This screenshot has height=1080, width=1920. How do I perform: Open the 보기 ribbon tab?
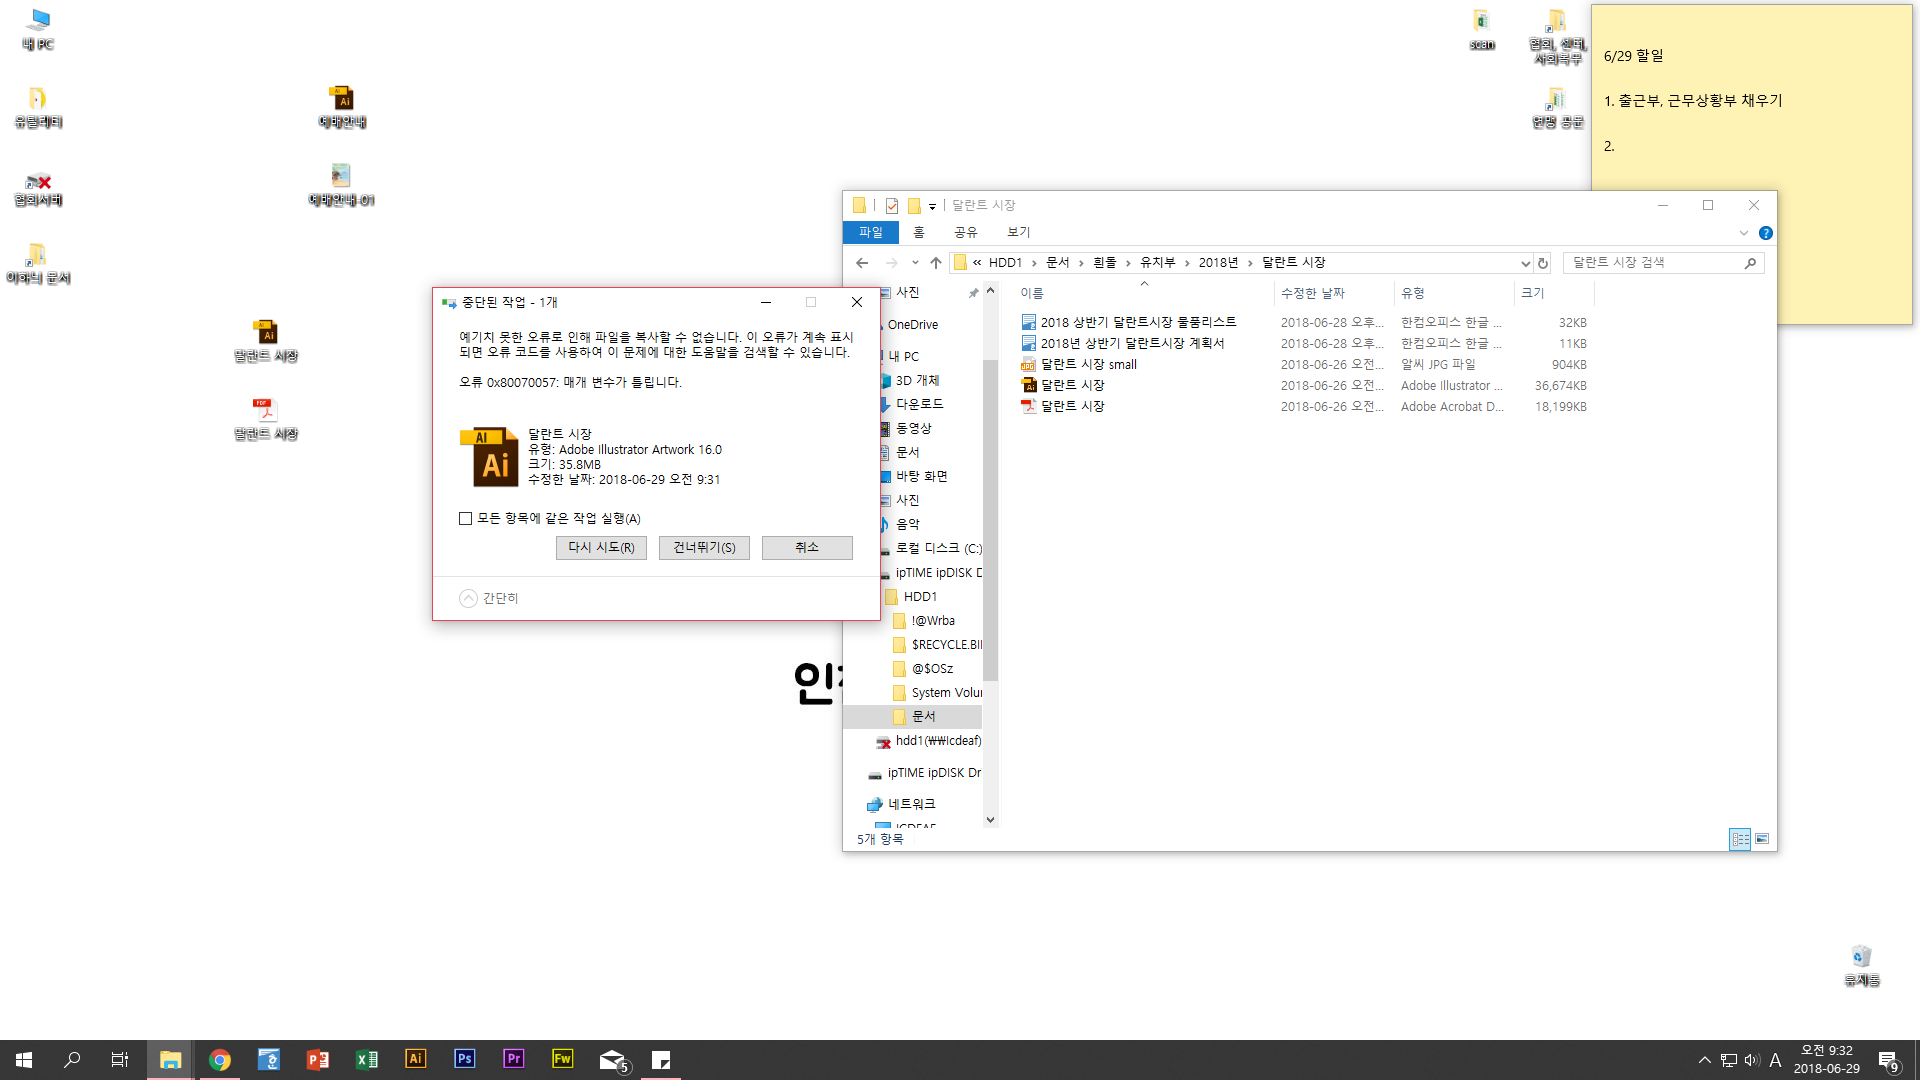[1018, 232]
